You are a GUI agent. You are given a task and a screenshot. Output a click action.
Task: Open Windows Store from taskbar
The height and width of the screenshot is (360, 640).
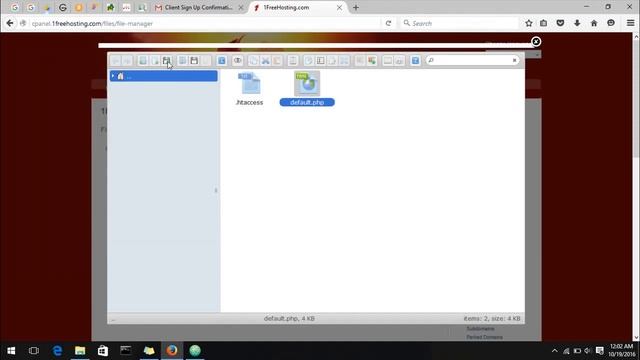point(103,351)
